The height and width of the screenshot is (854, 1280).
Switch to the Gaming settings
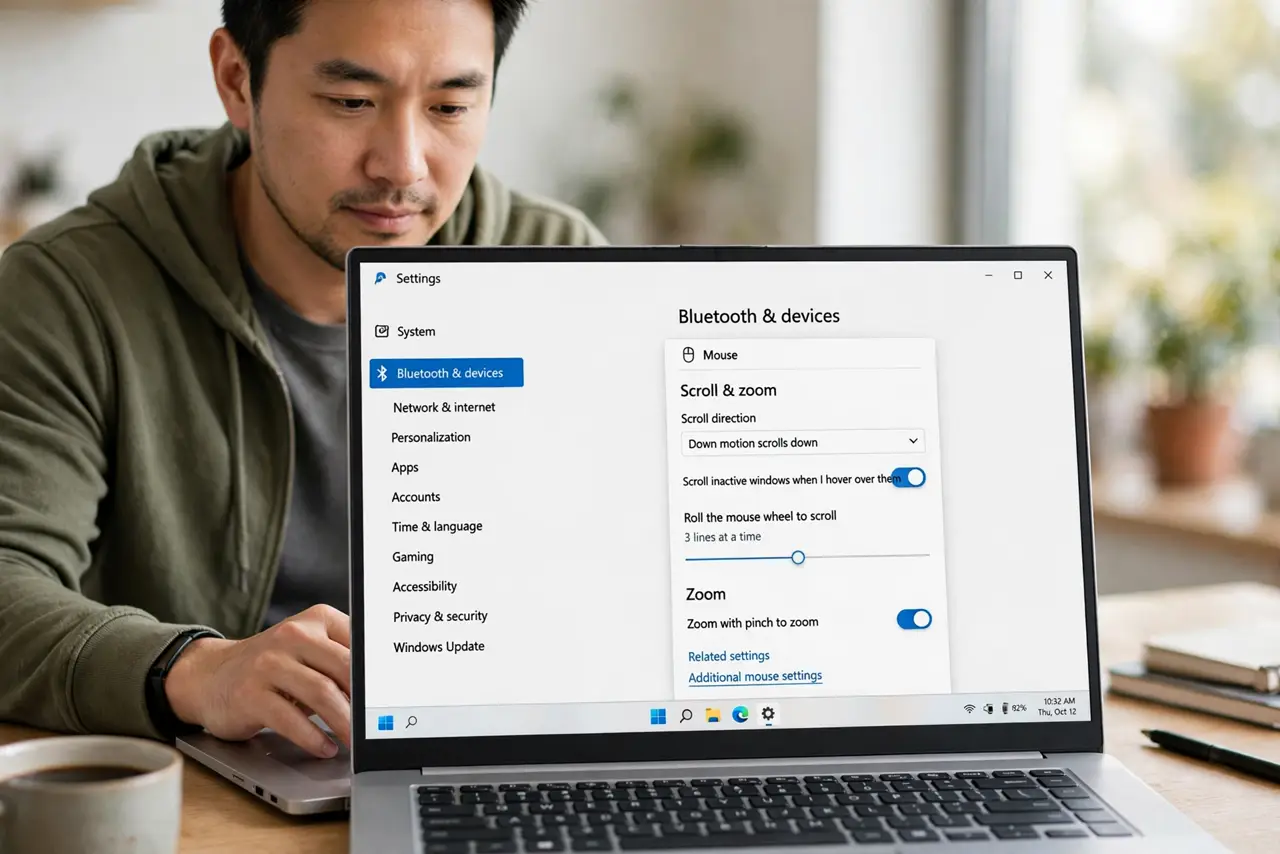413,557
